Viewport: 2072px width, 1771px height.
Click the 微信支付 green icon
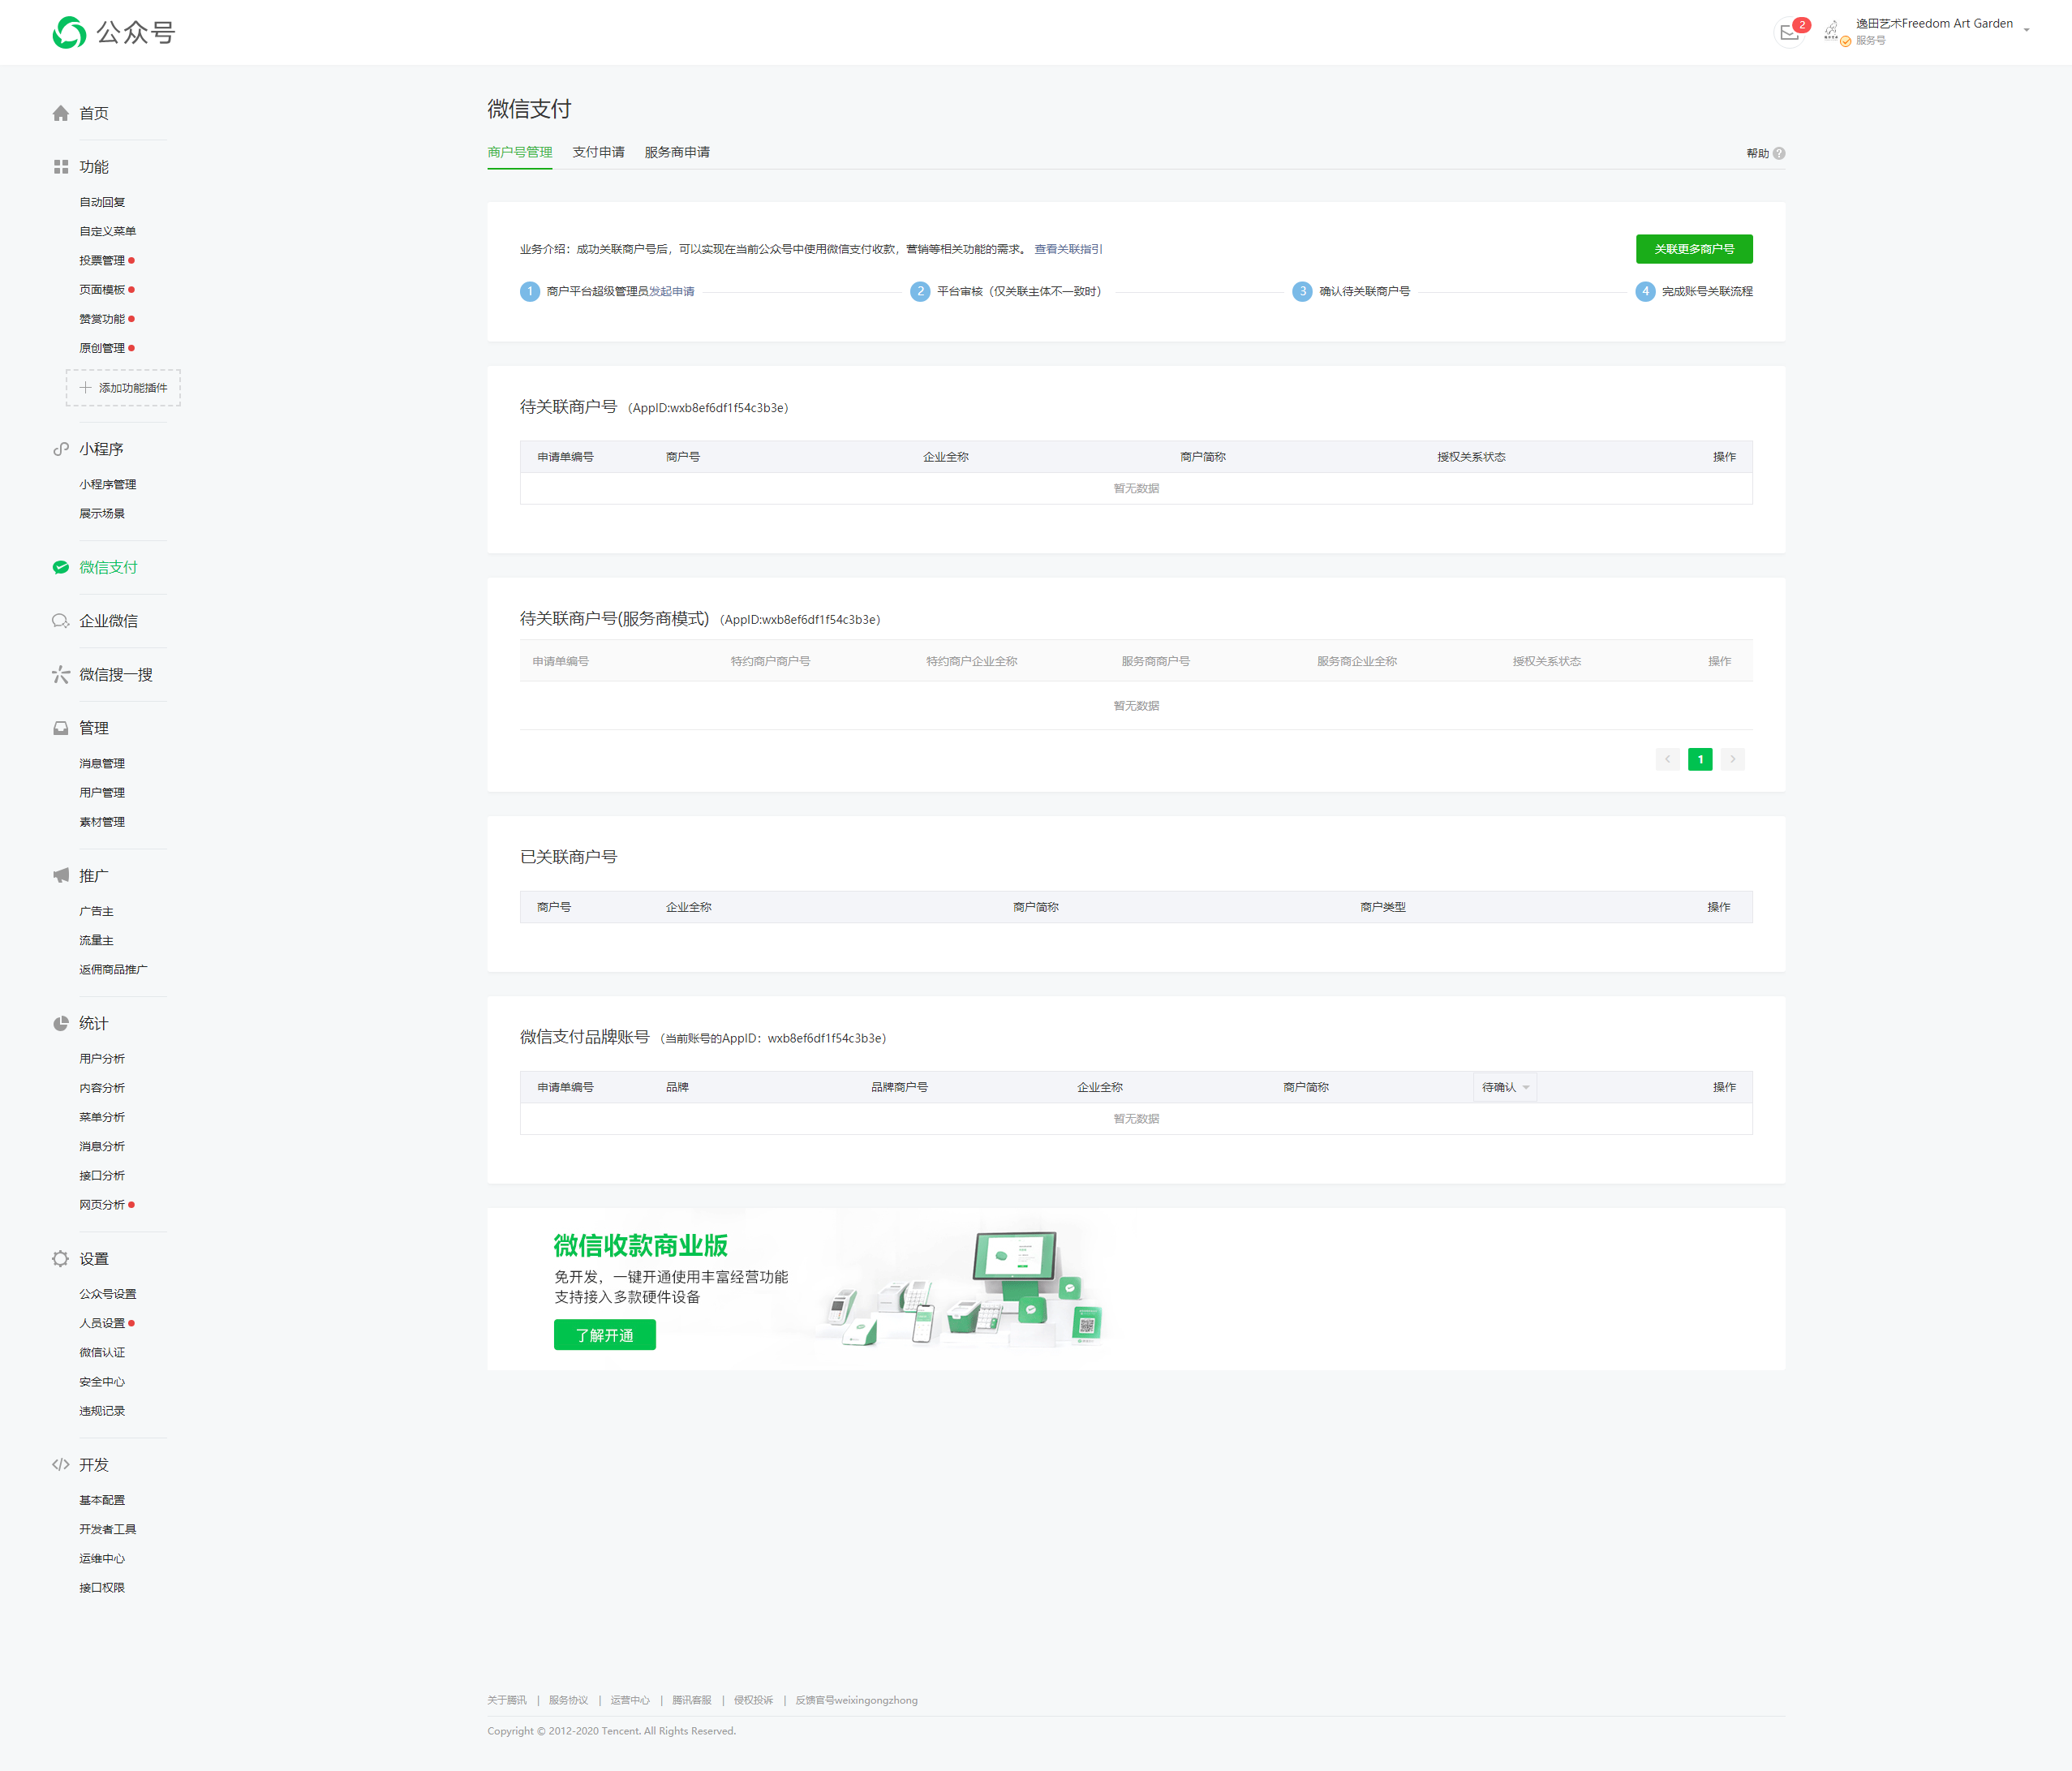coord(61,567)
